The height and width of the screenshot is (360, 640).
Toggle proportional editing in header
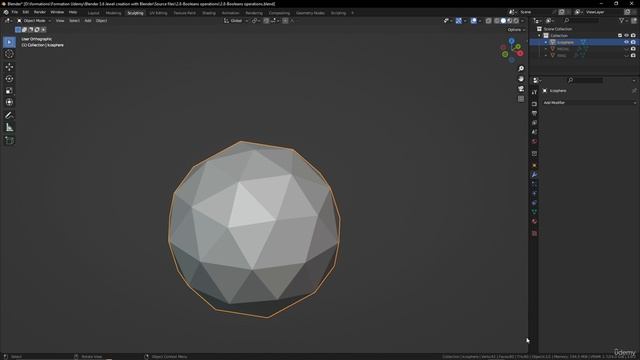coord(285,20)
